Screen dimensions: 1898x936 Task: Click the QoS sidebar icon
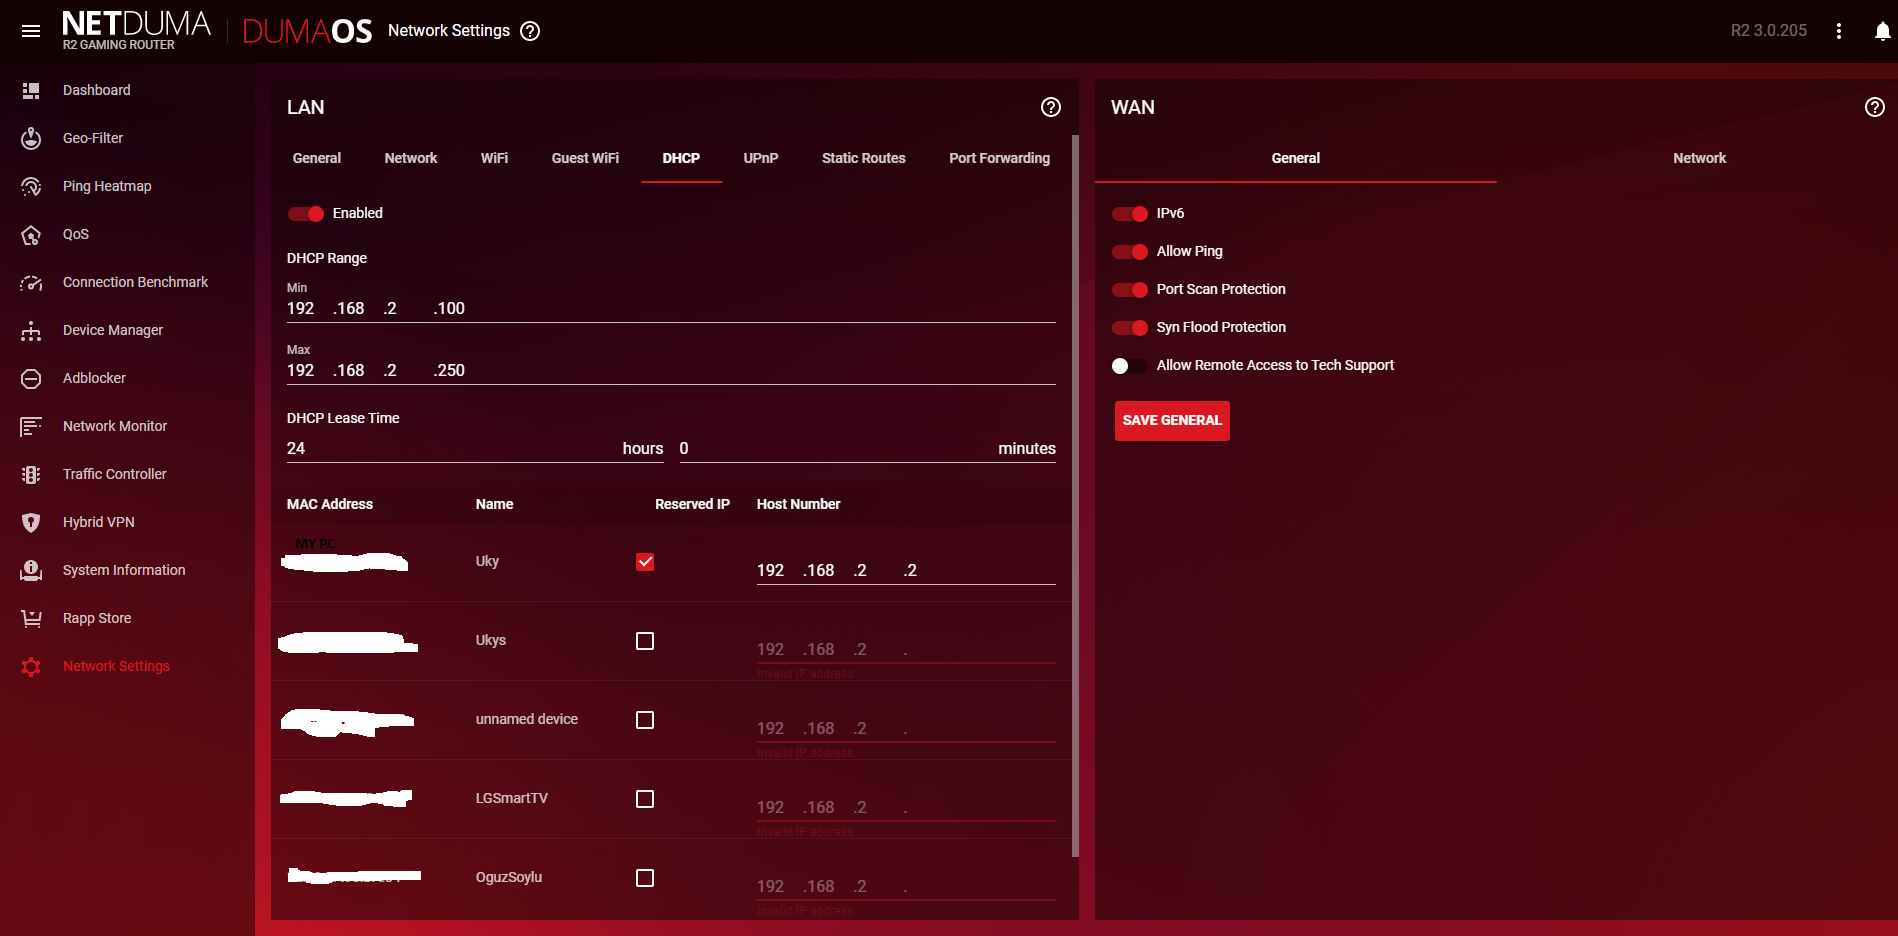31,235
